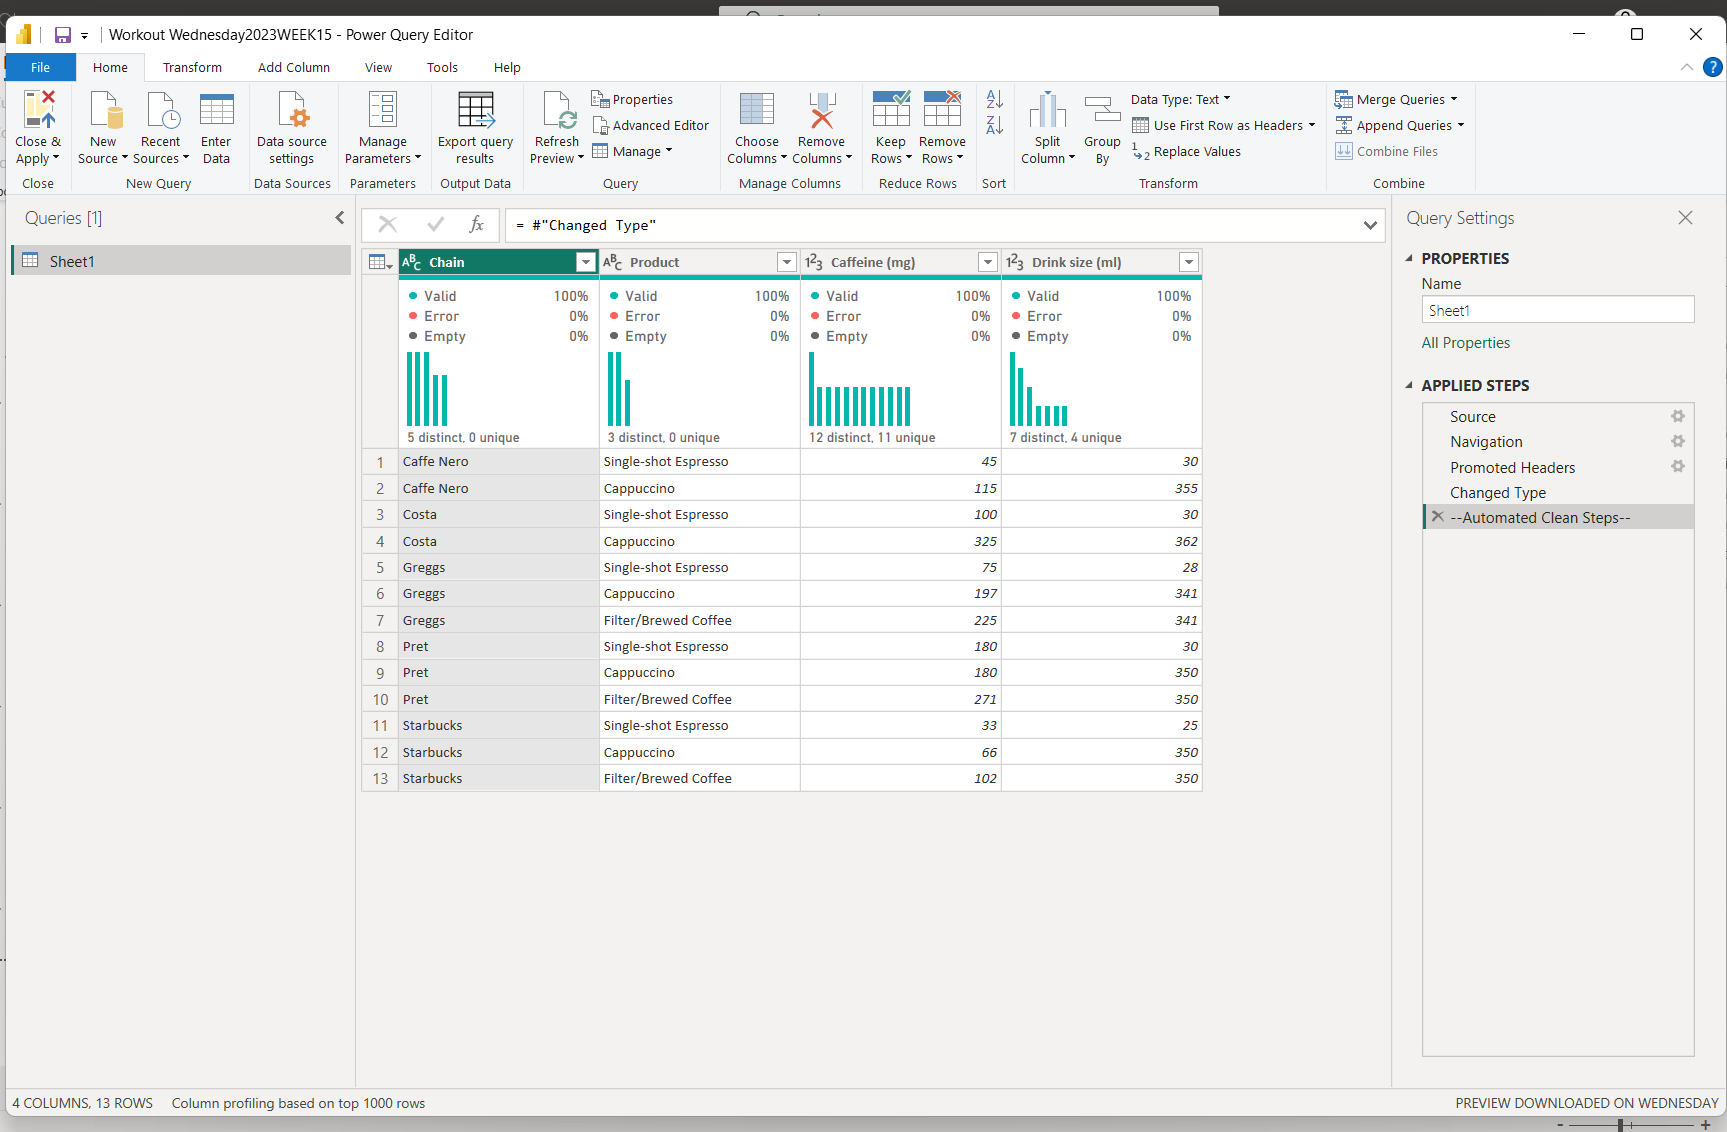Open the Advanced Editor

[651, 125]
